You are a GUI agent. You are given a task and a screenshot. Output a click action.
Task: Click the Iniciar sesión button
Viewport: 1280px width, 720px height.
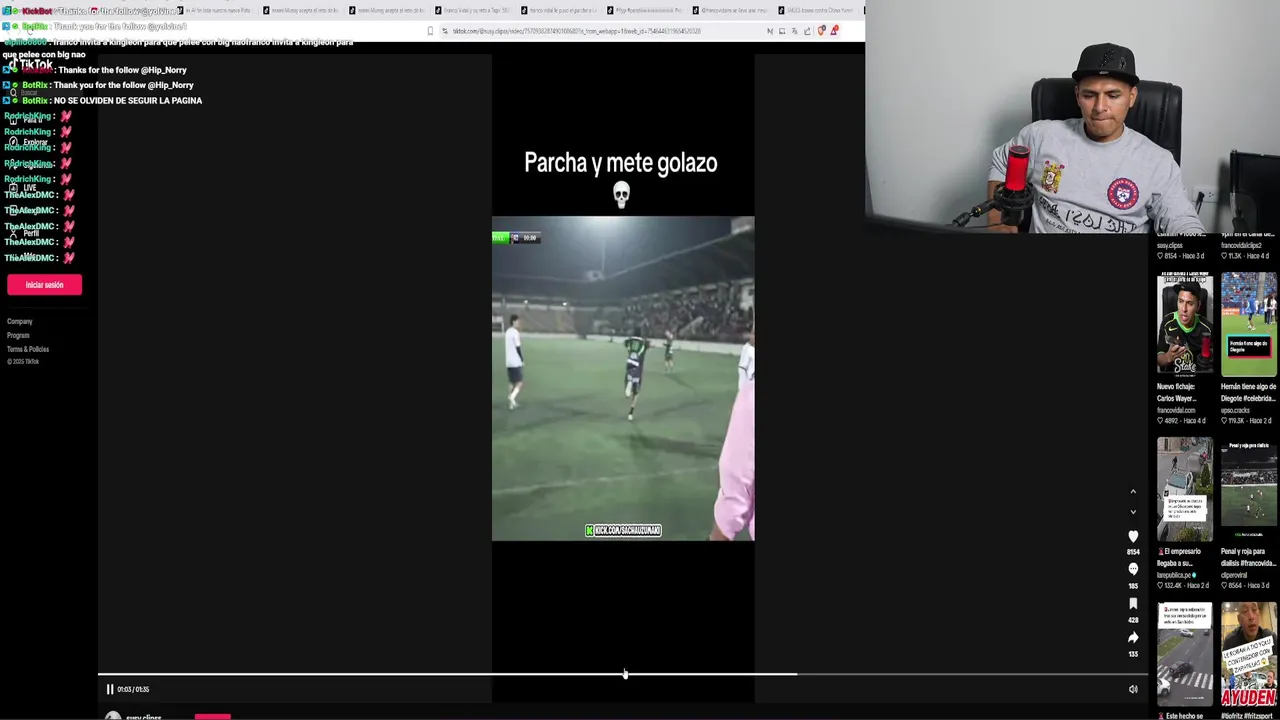(x=44, y=285)
